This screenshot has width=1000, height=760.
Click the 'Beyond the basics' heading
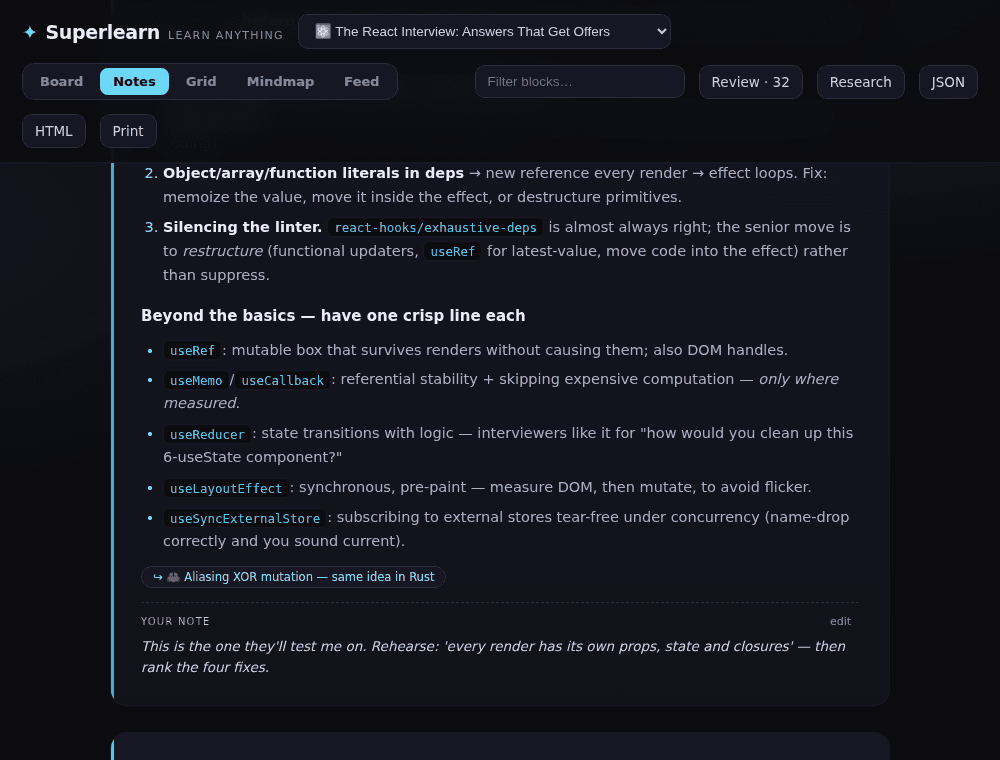tap(333, 316)
